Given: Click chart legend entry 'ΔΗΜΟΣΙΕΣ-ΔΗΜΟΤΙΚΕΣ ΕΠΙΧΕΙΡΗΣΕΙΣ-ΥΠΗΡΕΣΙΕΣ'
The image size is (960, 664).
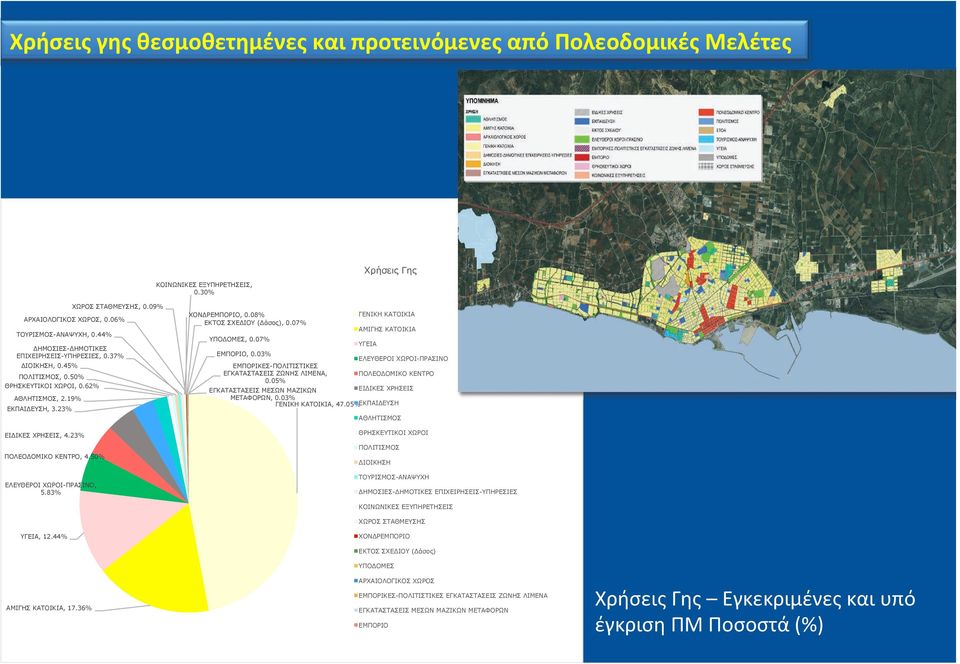Looking at the screenshot, I should point(436,492).
